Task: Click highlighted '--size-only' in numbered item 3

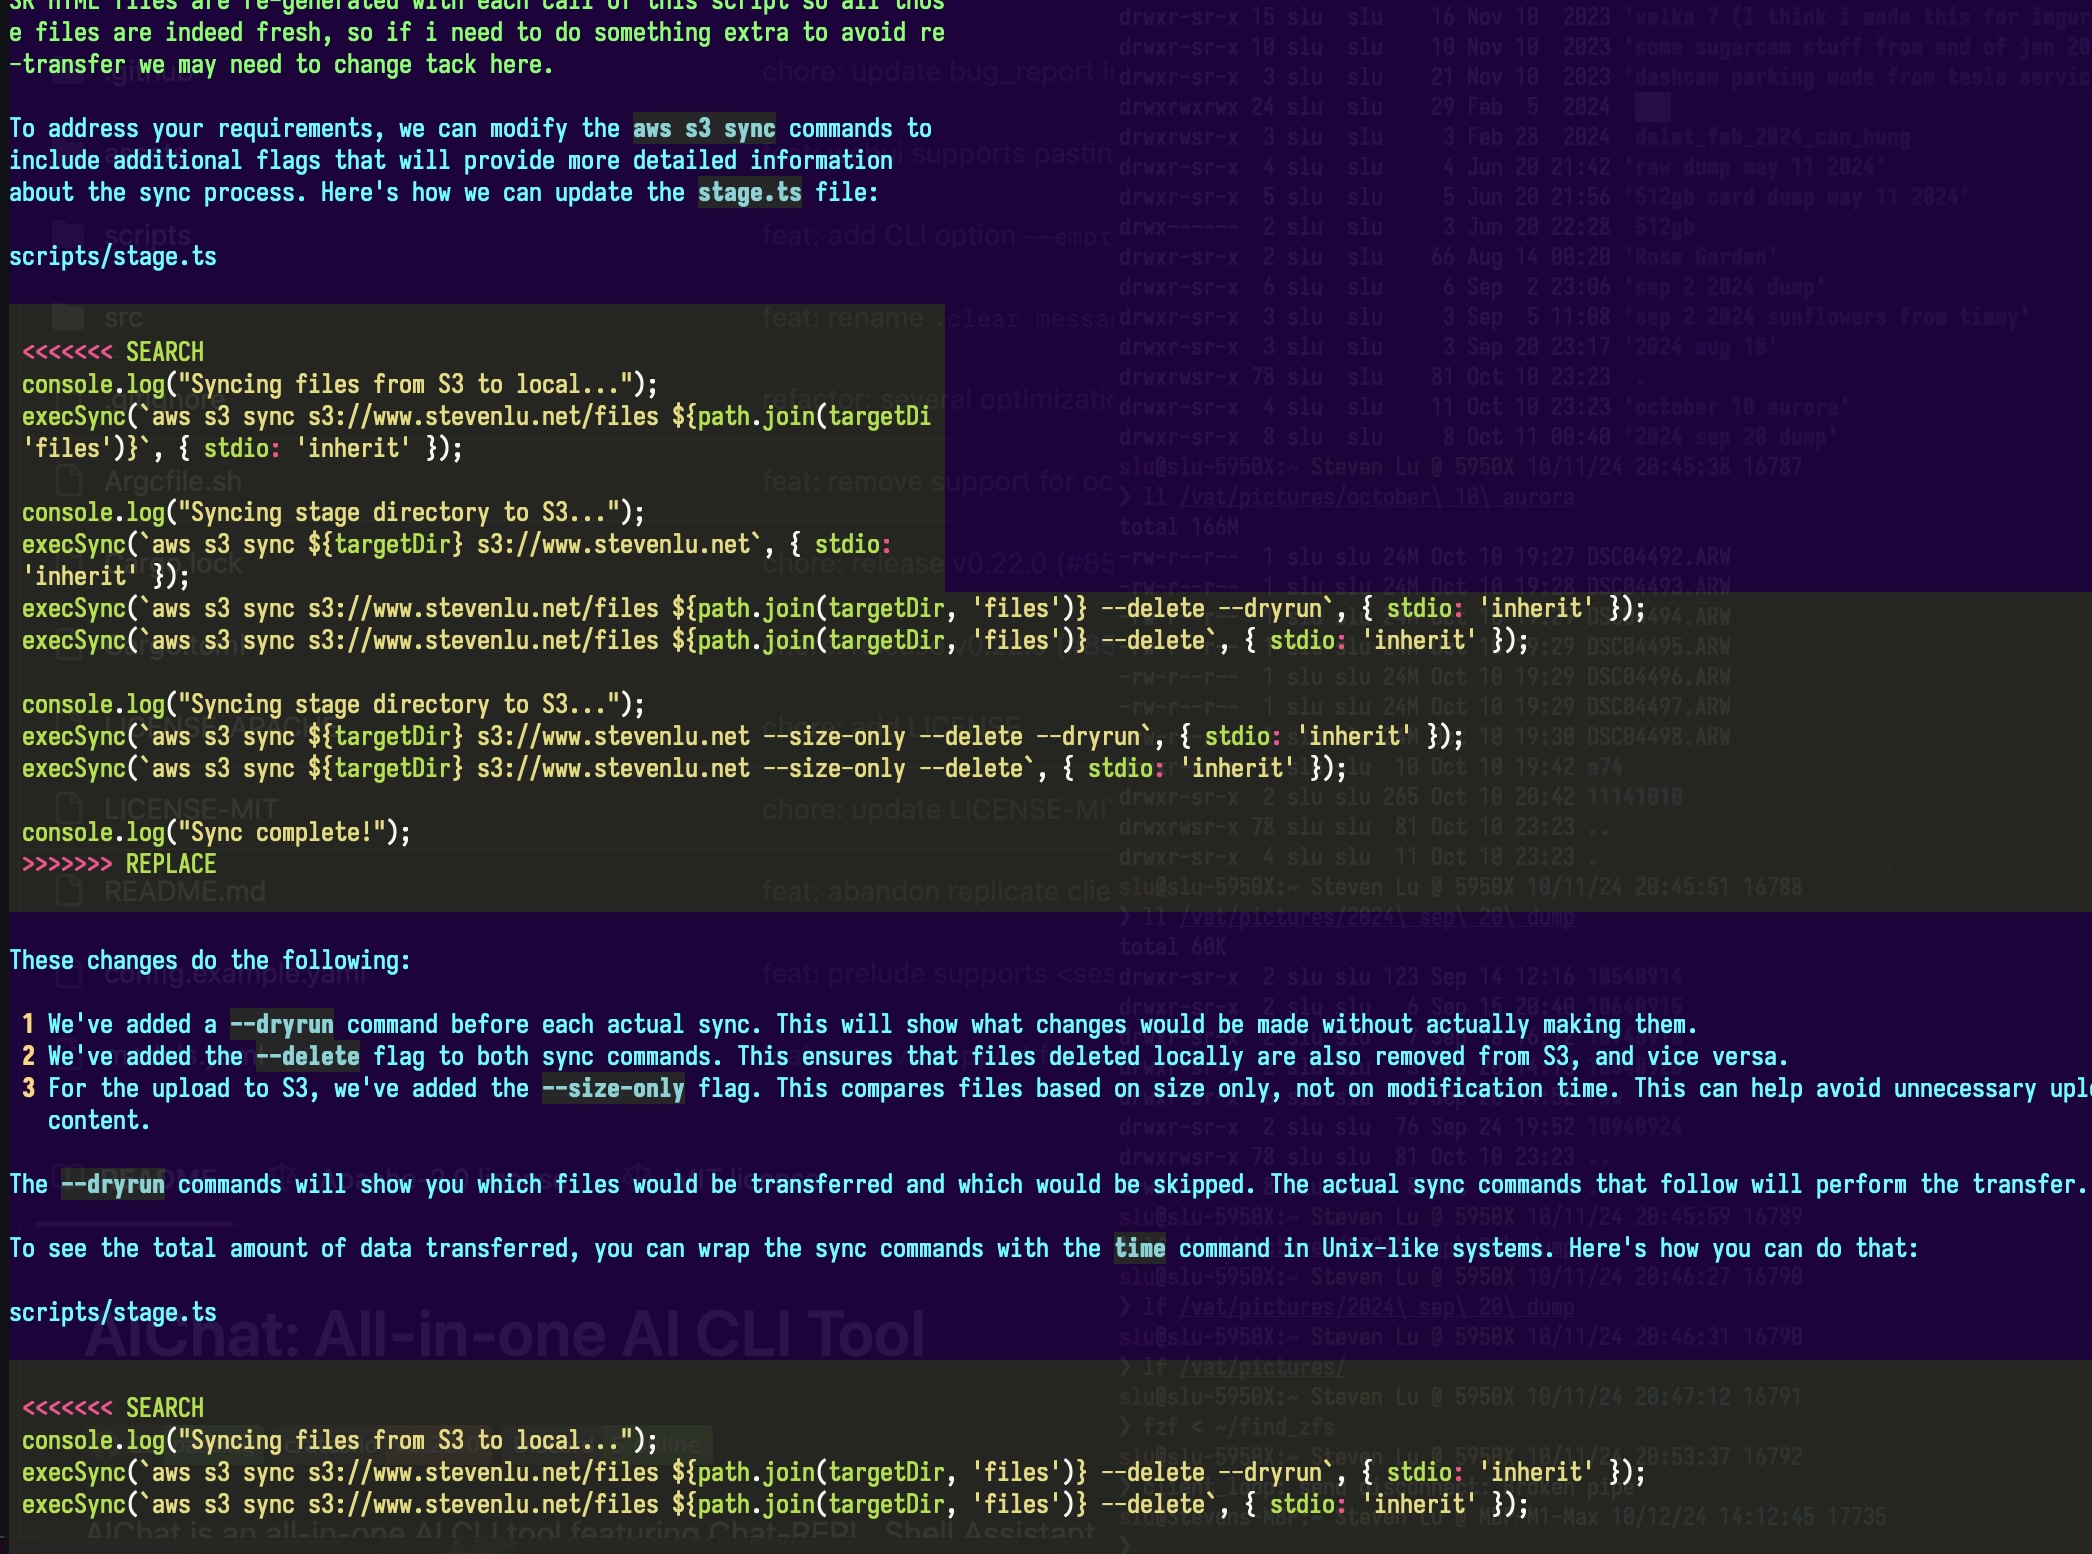Action: pyautogui.click(x=613, y=1089)
